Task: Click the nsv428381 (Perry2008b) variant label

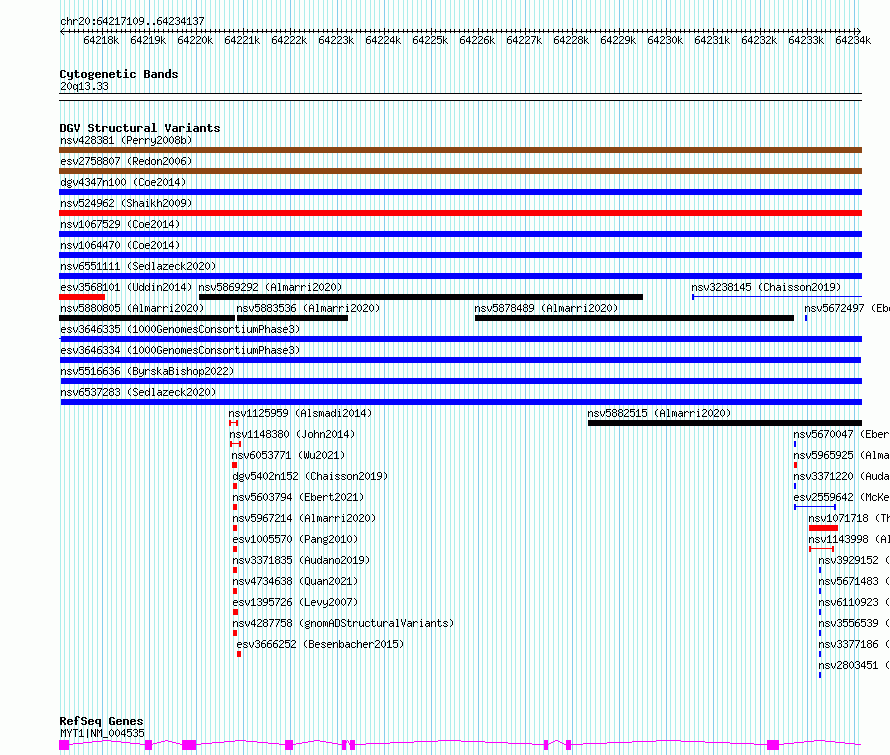Action: click(x=126, y=140)
